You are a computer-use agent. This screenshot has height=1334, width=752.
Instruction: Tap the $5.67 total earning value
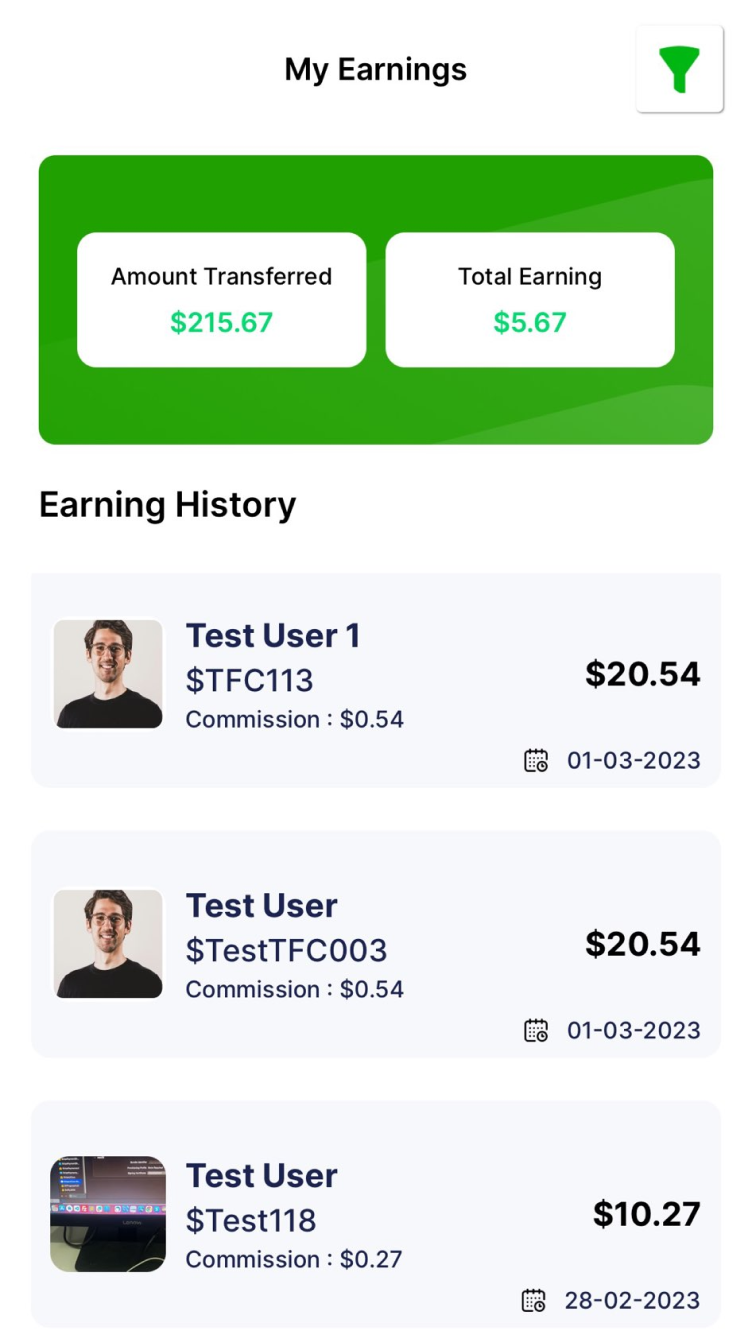point(530,322)
